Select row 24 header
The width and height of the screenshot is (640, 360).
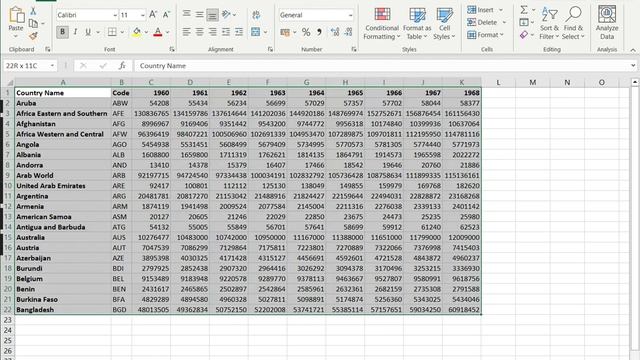click(7, 330)
